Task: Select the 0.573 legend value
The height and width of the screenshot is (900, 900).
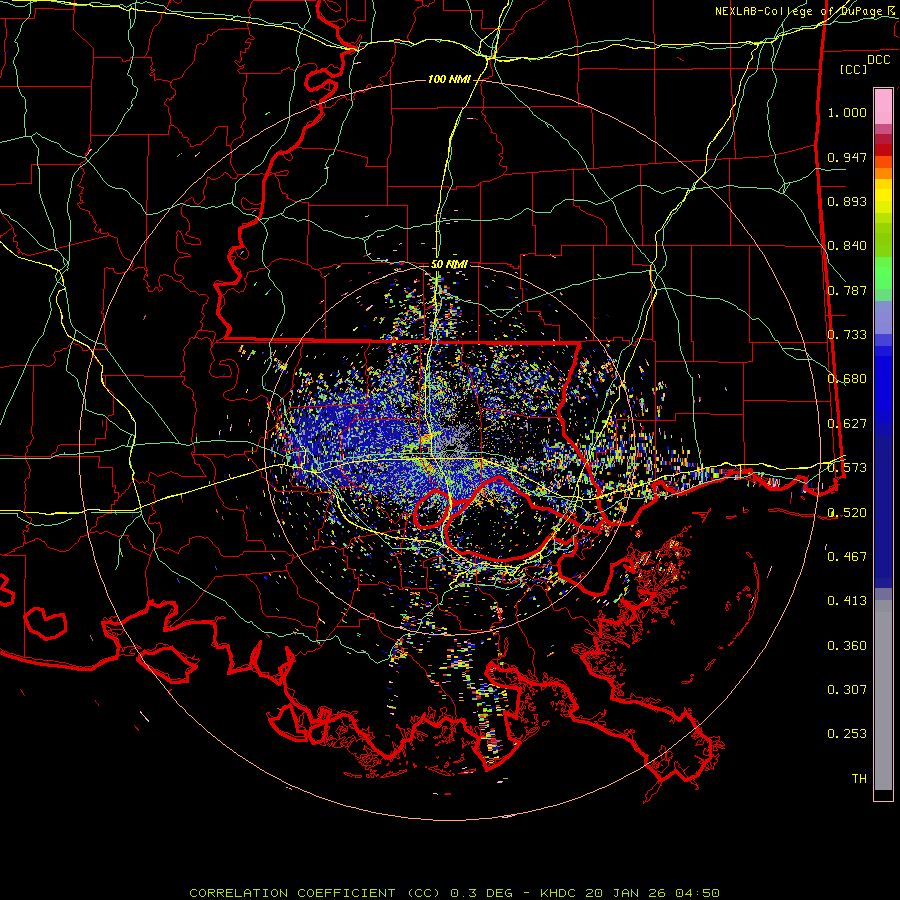Action: coord(847,468)
